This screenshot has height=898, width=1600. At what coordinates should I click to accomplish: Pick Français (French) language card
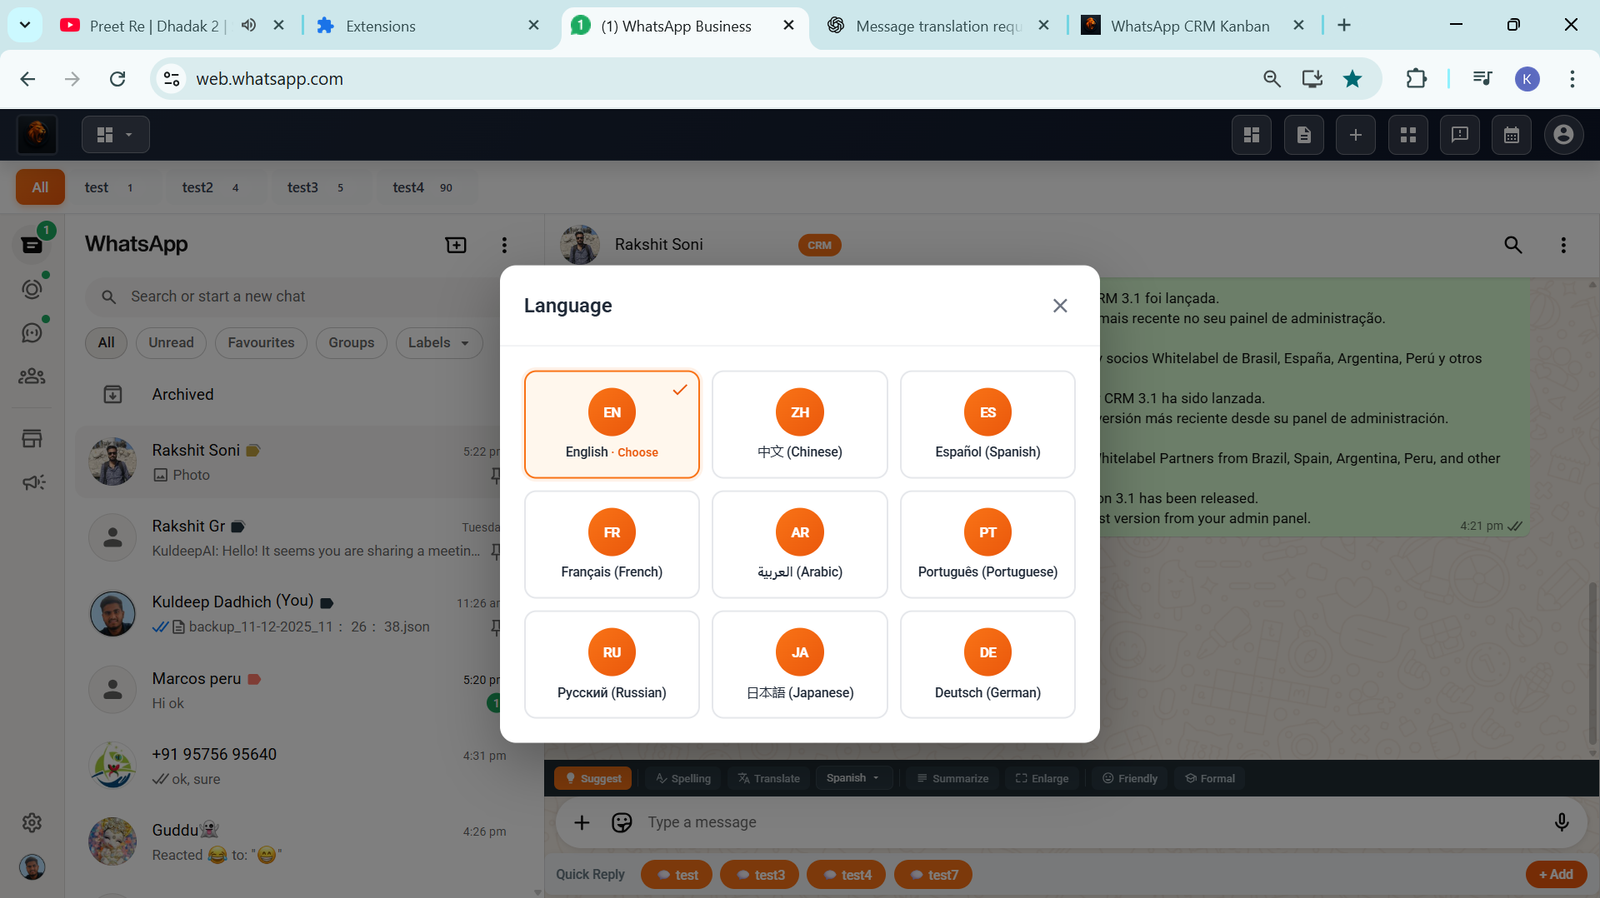[612, 544]
